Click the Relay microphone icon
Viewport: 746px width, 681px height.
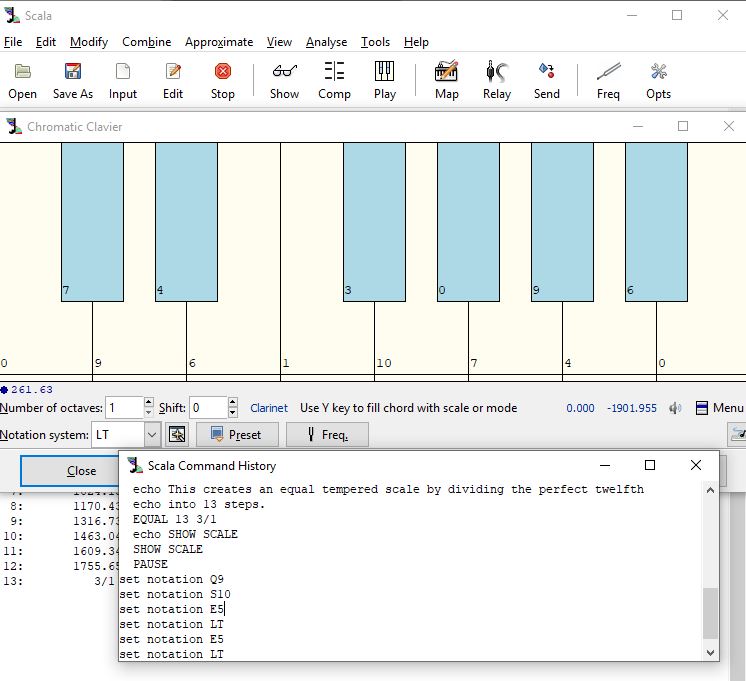(x=496, y=72)
